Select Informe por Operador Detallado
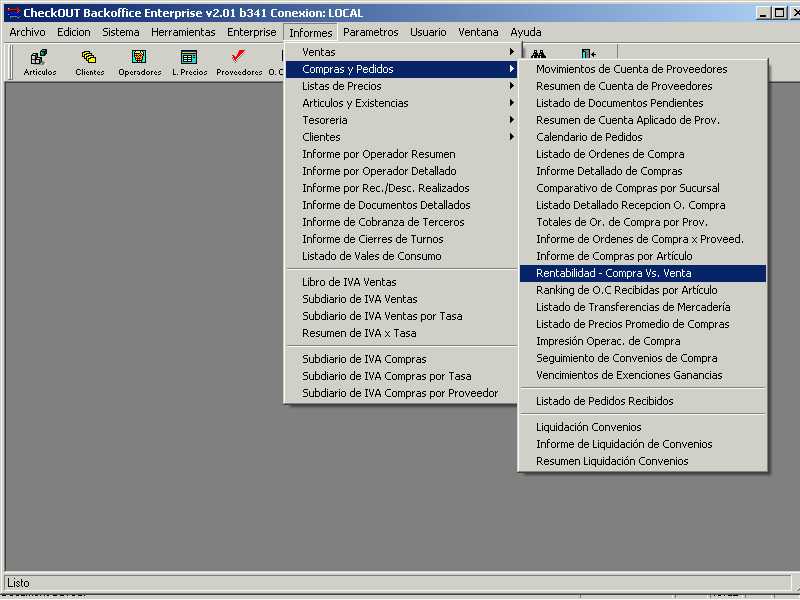The height and width of the screenshot is (600, 800). point(401,171)
